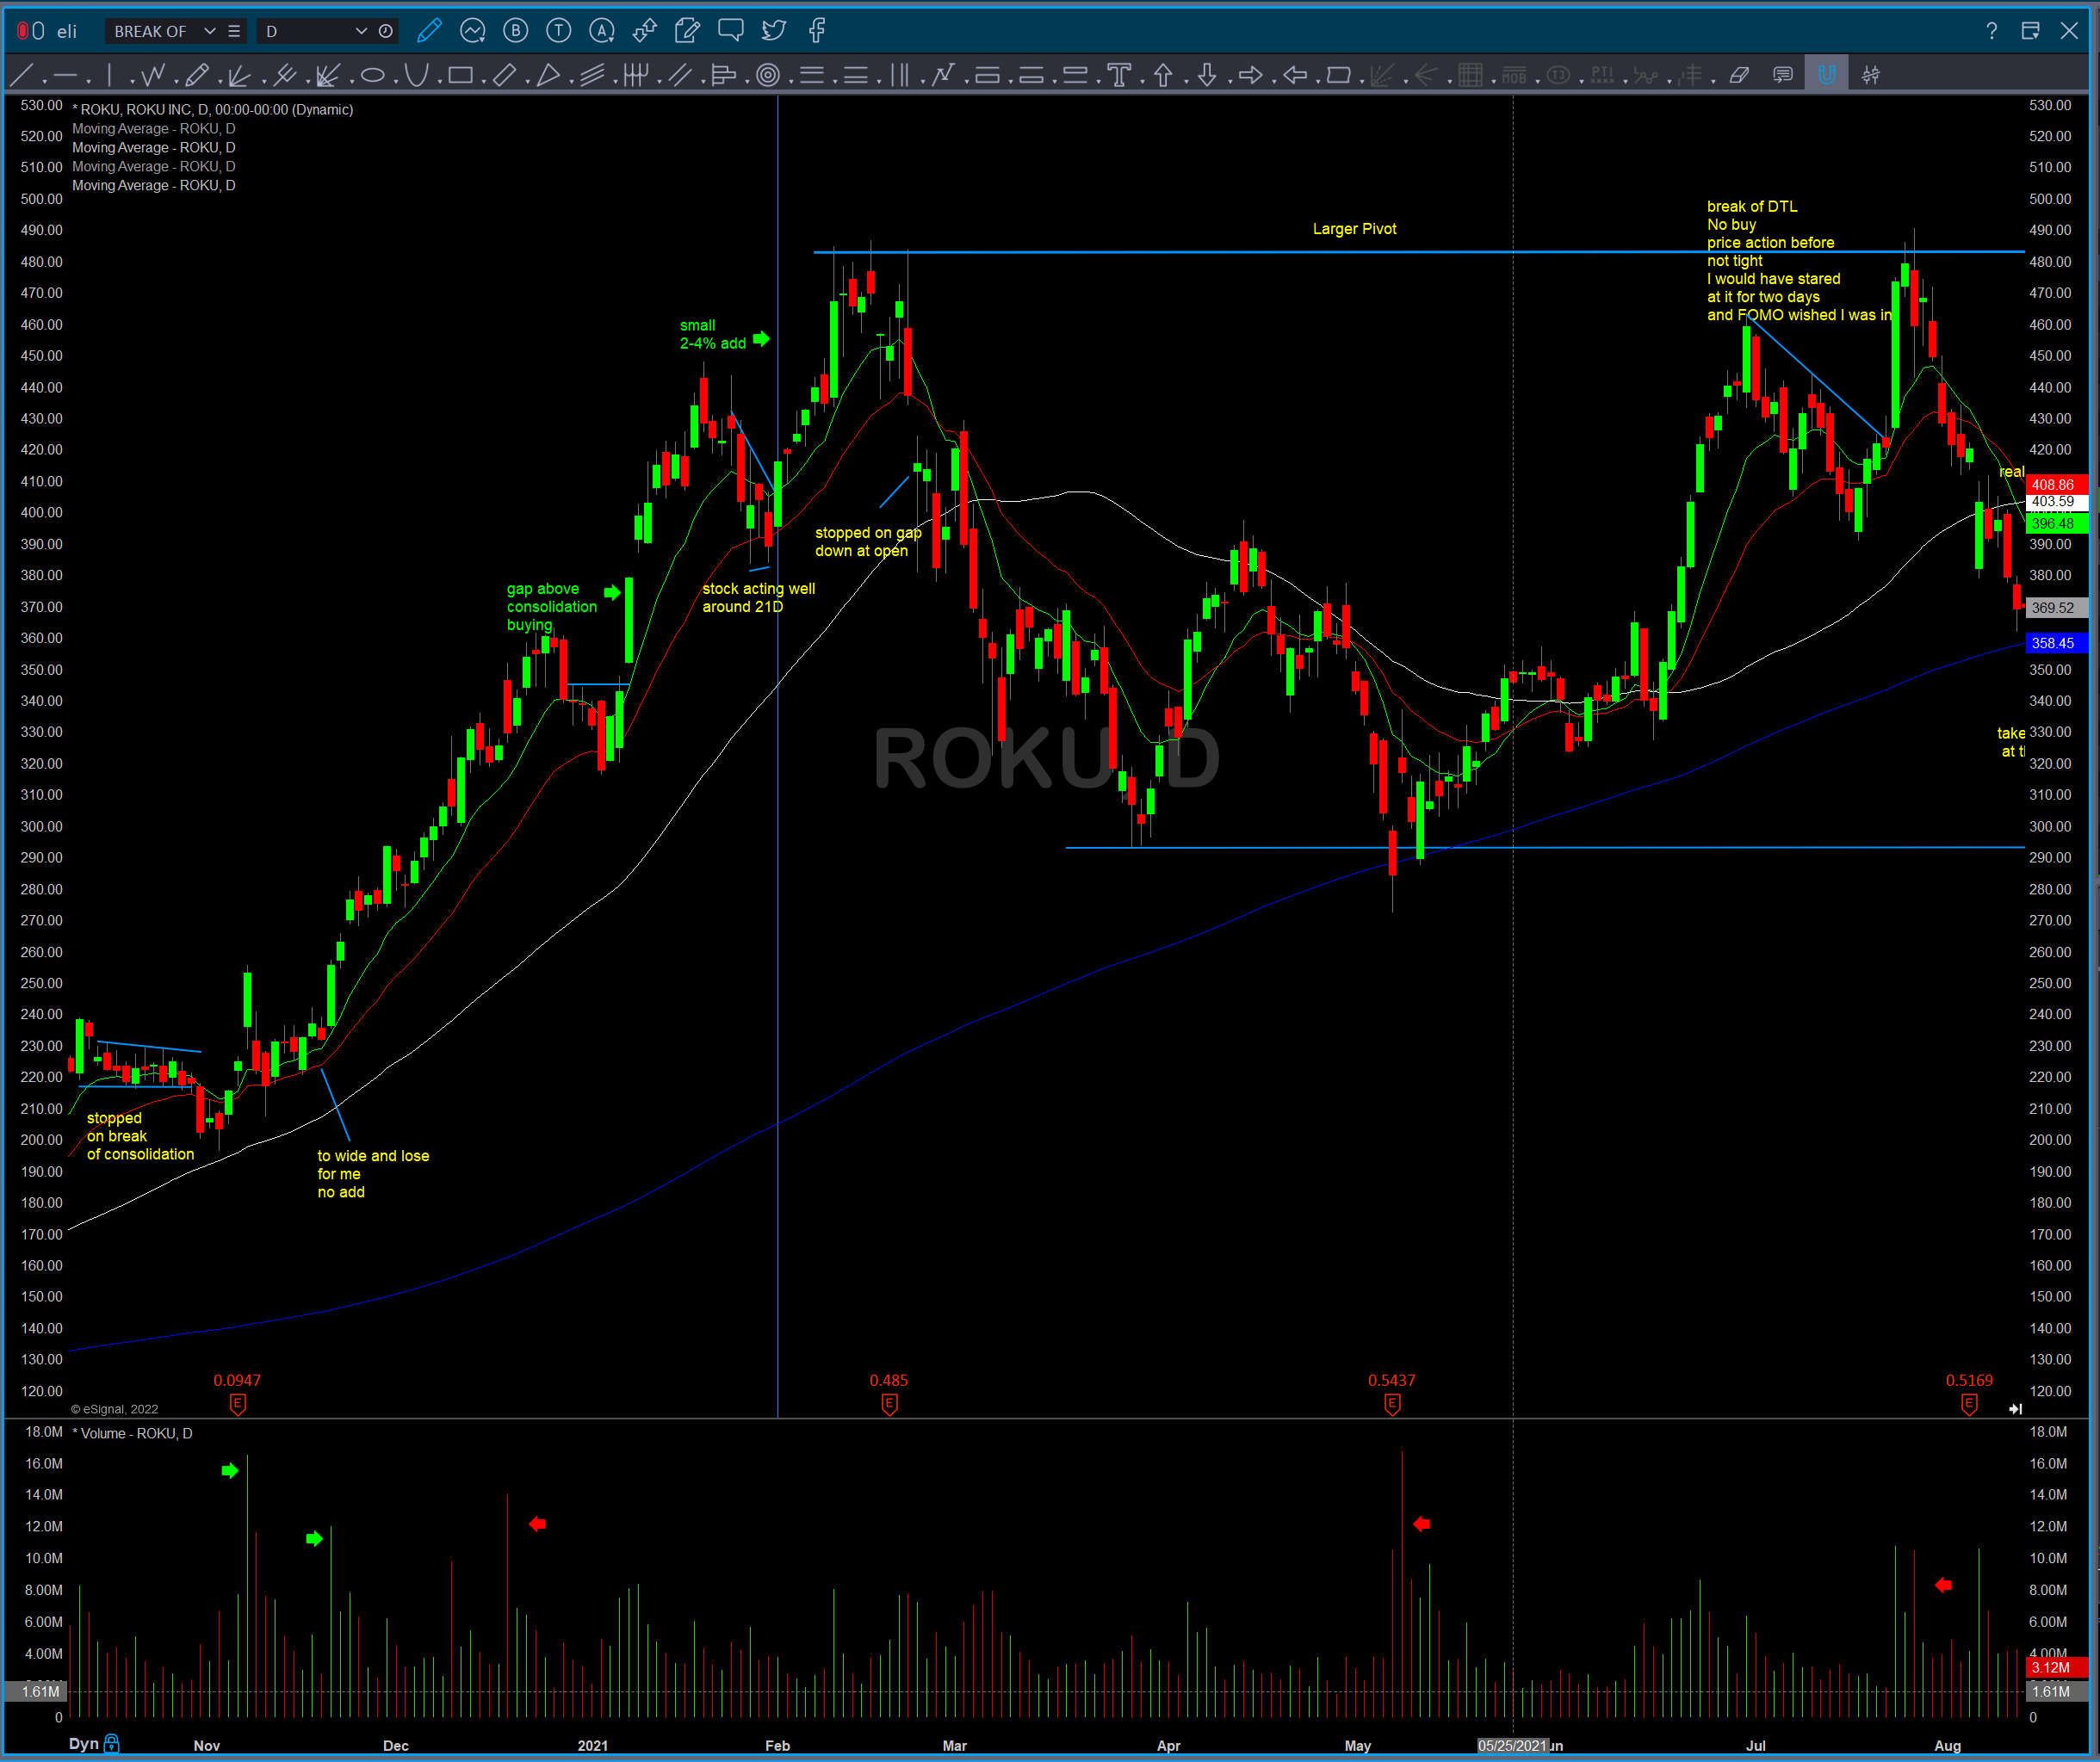Image resolution: width=2100 pixels, height=1762 pixels.
Task: Select the small 2-4% add annotation
Action: click(x=713, y=334)
